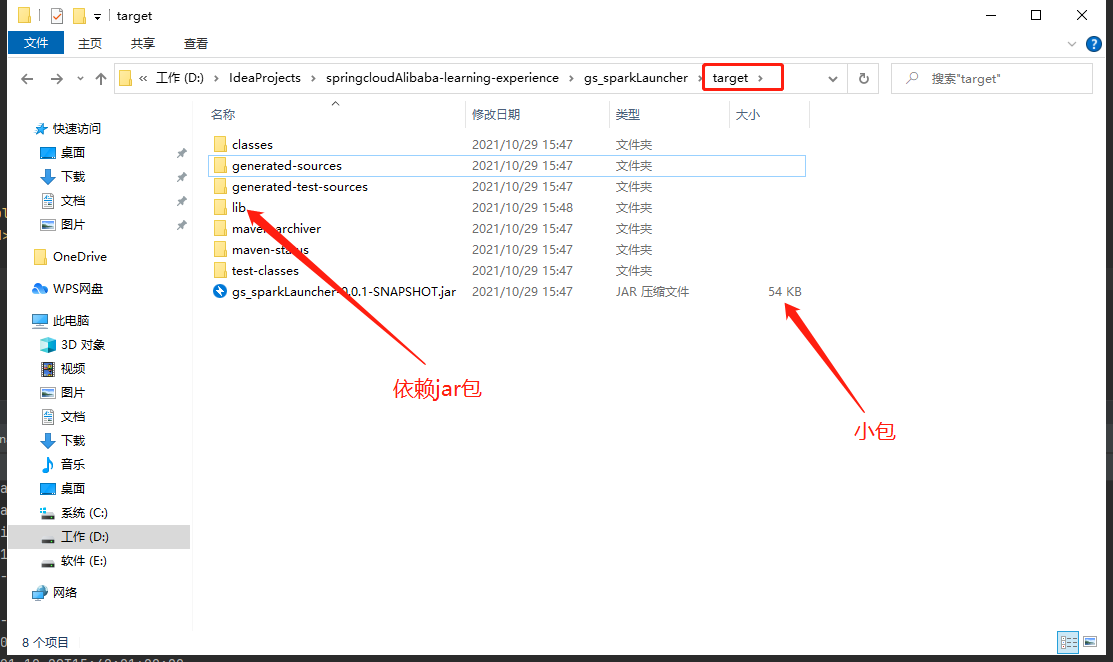
Task: Select gs_sparkLauncher SNAPSHOT jar file icon
Action: click(x=220, y=292)
